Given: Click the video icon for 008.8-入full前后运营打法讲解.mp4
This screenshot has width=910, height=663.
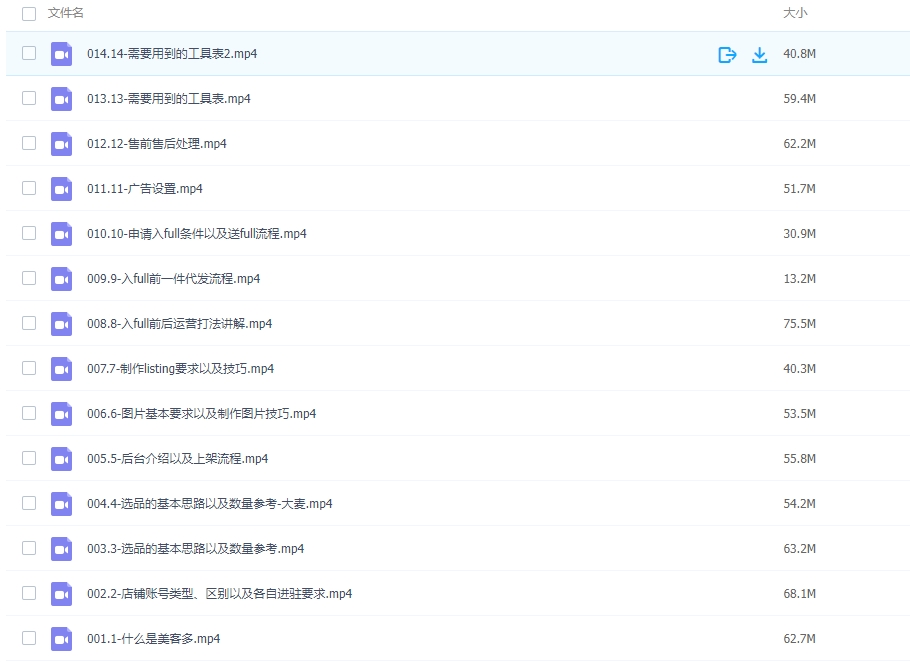Looking at the screenshot, I should pos(61,323).
